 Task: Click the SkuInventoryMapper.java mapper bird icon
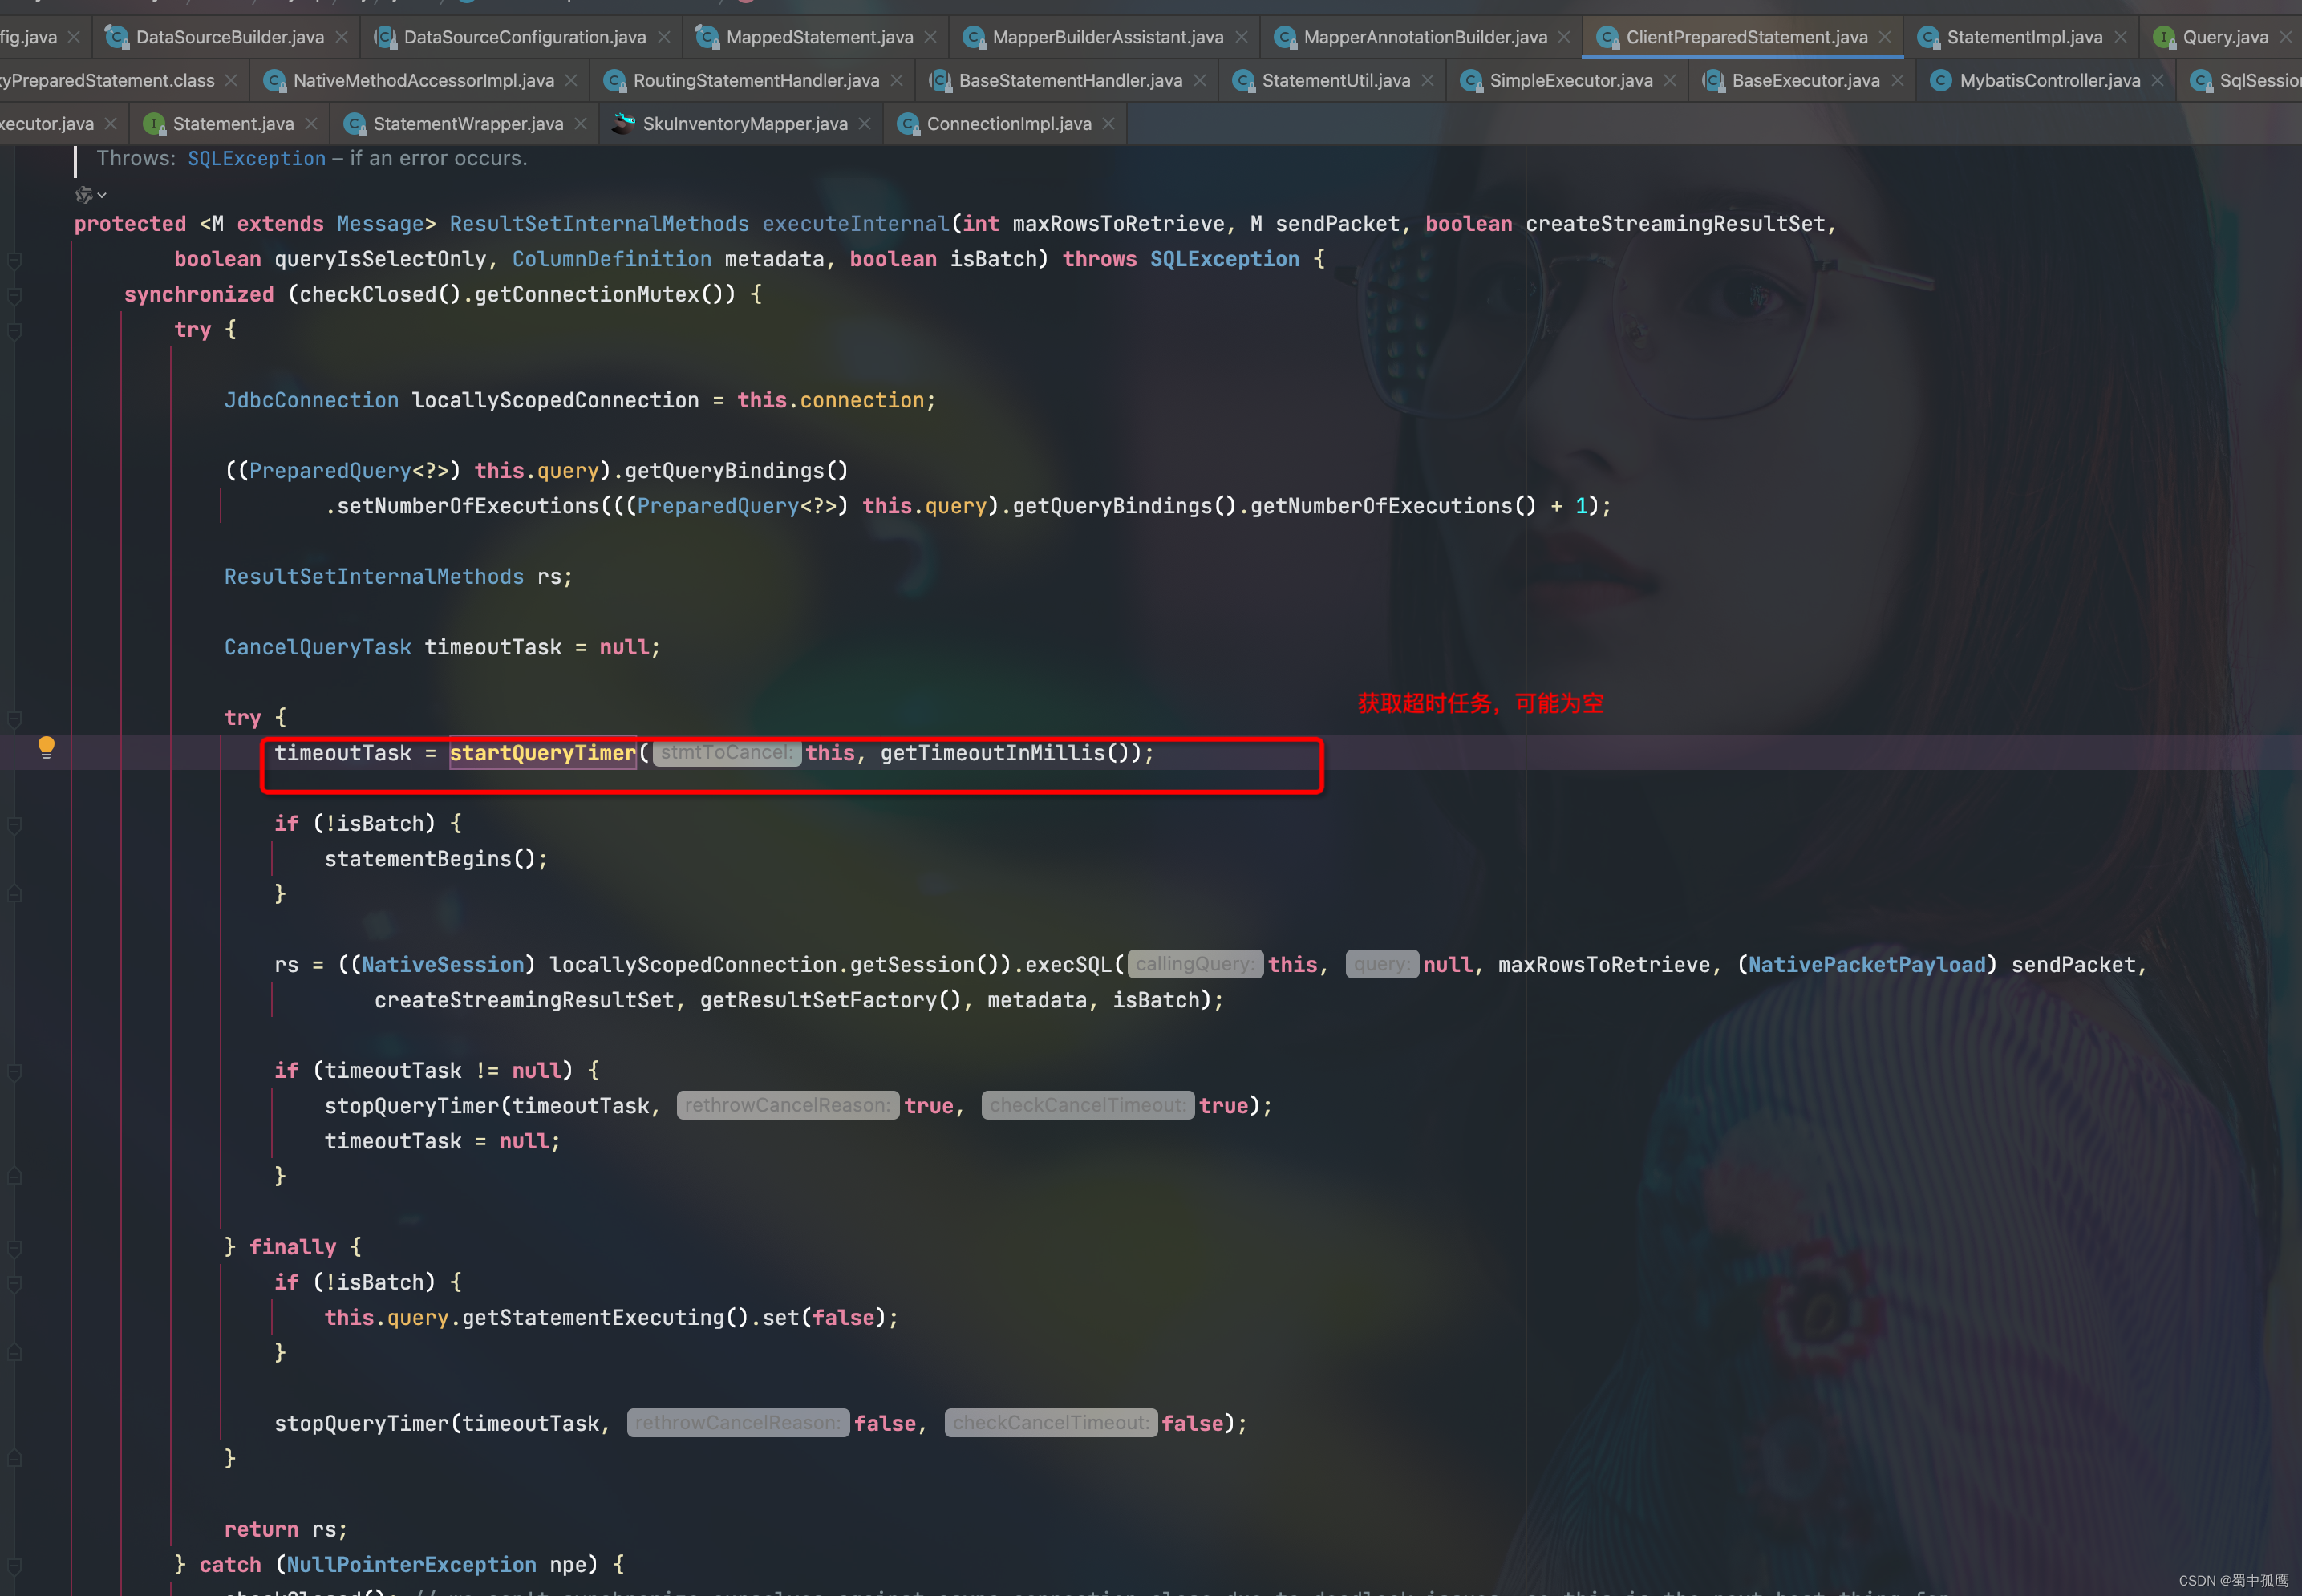623,124
